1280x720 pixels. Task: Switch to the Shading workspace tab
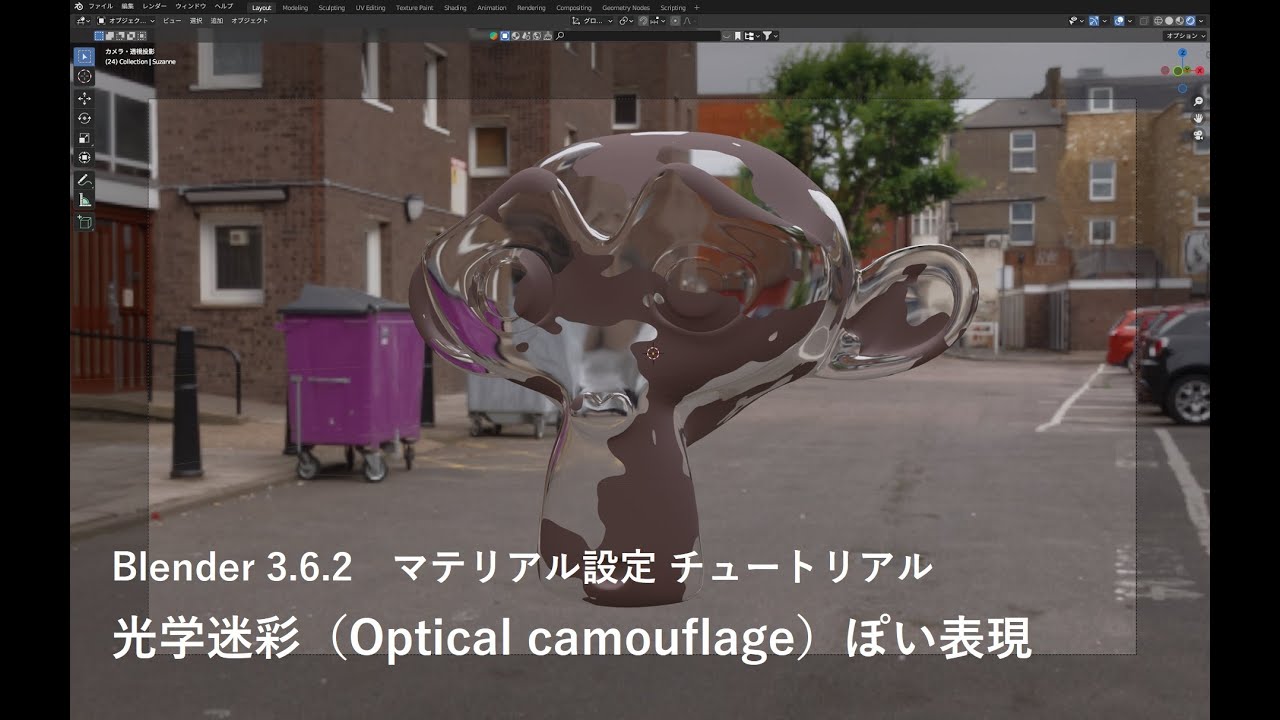455,8
